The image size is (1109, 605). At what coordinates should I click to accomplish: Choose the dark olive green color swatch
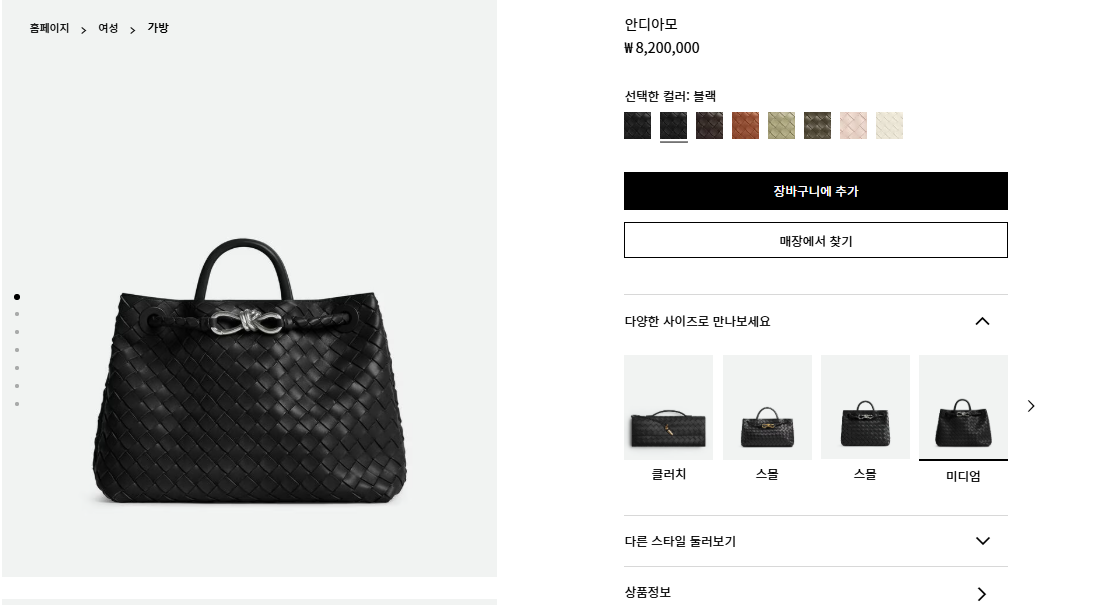coord(817,125)
